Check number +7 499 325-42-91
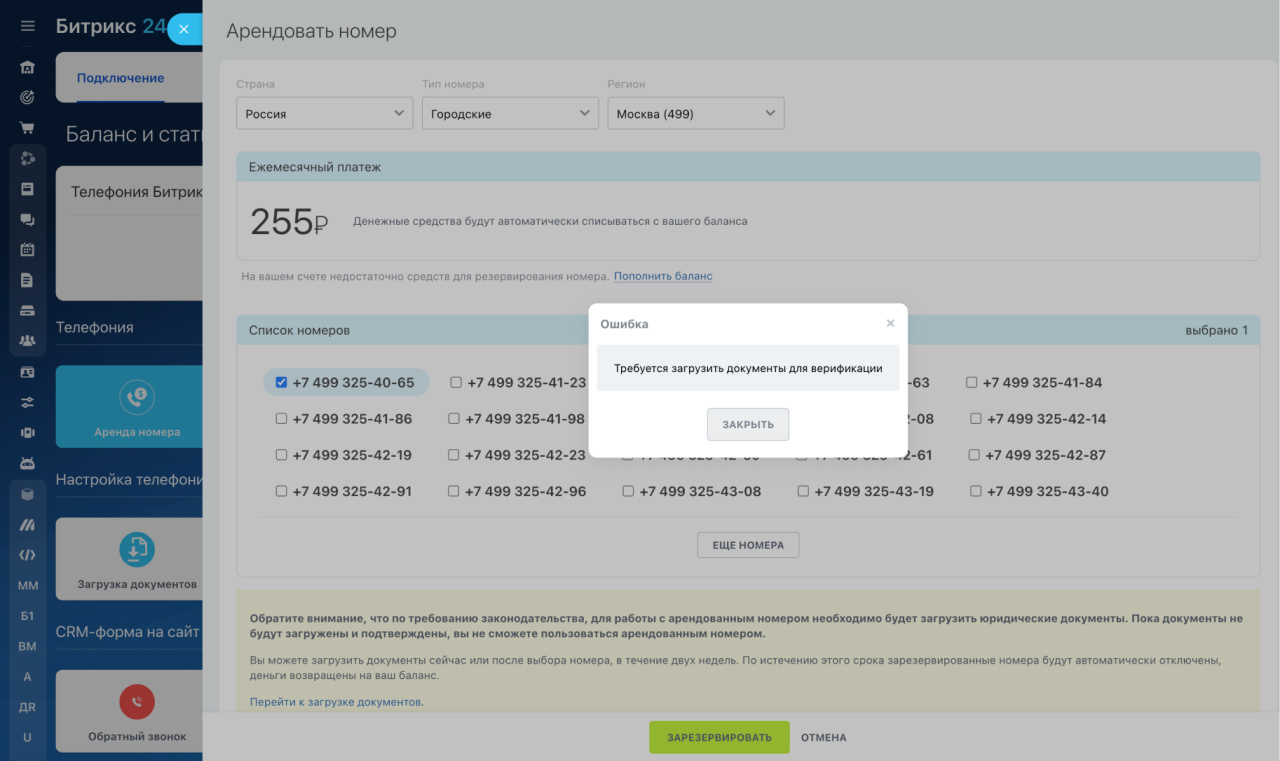The image size is (1280, 761). point(281,491)
